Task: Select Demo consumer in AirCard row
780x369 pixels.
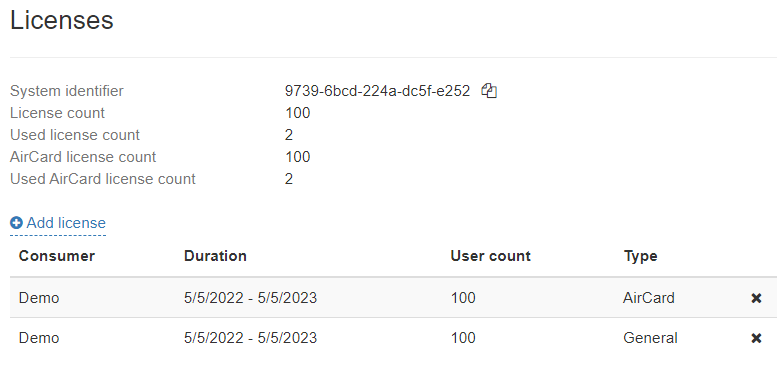Action: [39, 298]
